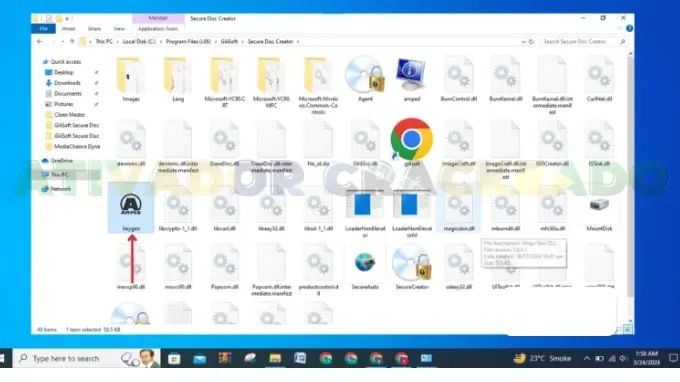The height and width of the screenshot is (382, 680).
Task: Select the LoaderNonElevator application
Action: (x=365, y=213)
